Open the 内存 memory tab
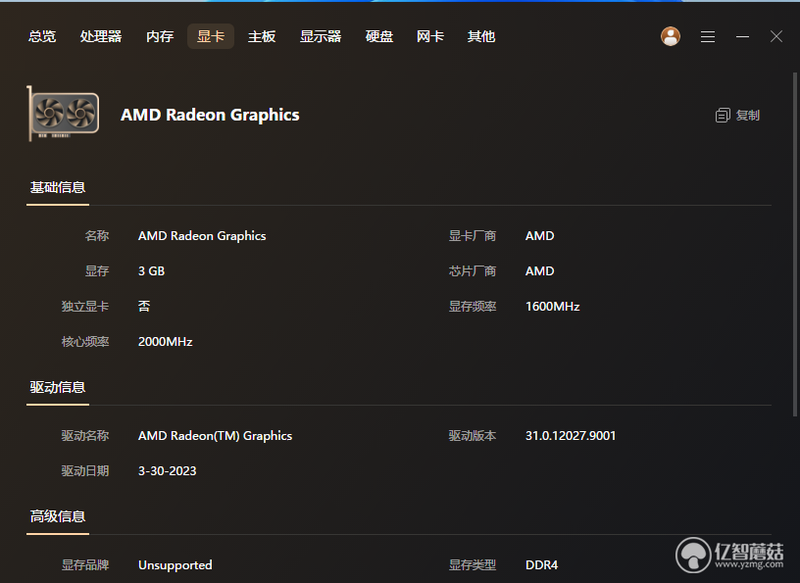Viewport: 800px width, 583px height. pyautogui.click(x=160, y=36)
